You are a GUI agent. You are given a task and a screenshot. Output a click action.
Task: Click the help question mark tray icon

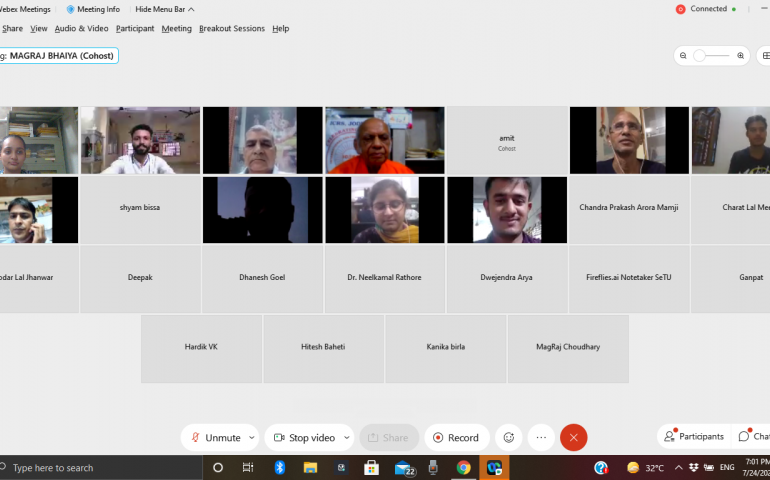point(601,467)
